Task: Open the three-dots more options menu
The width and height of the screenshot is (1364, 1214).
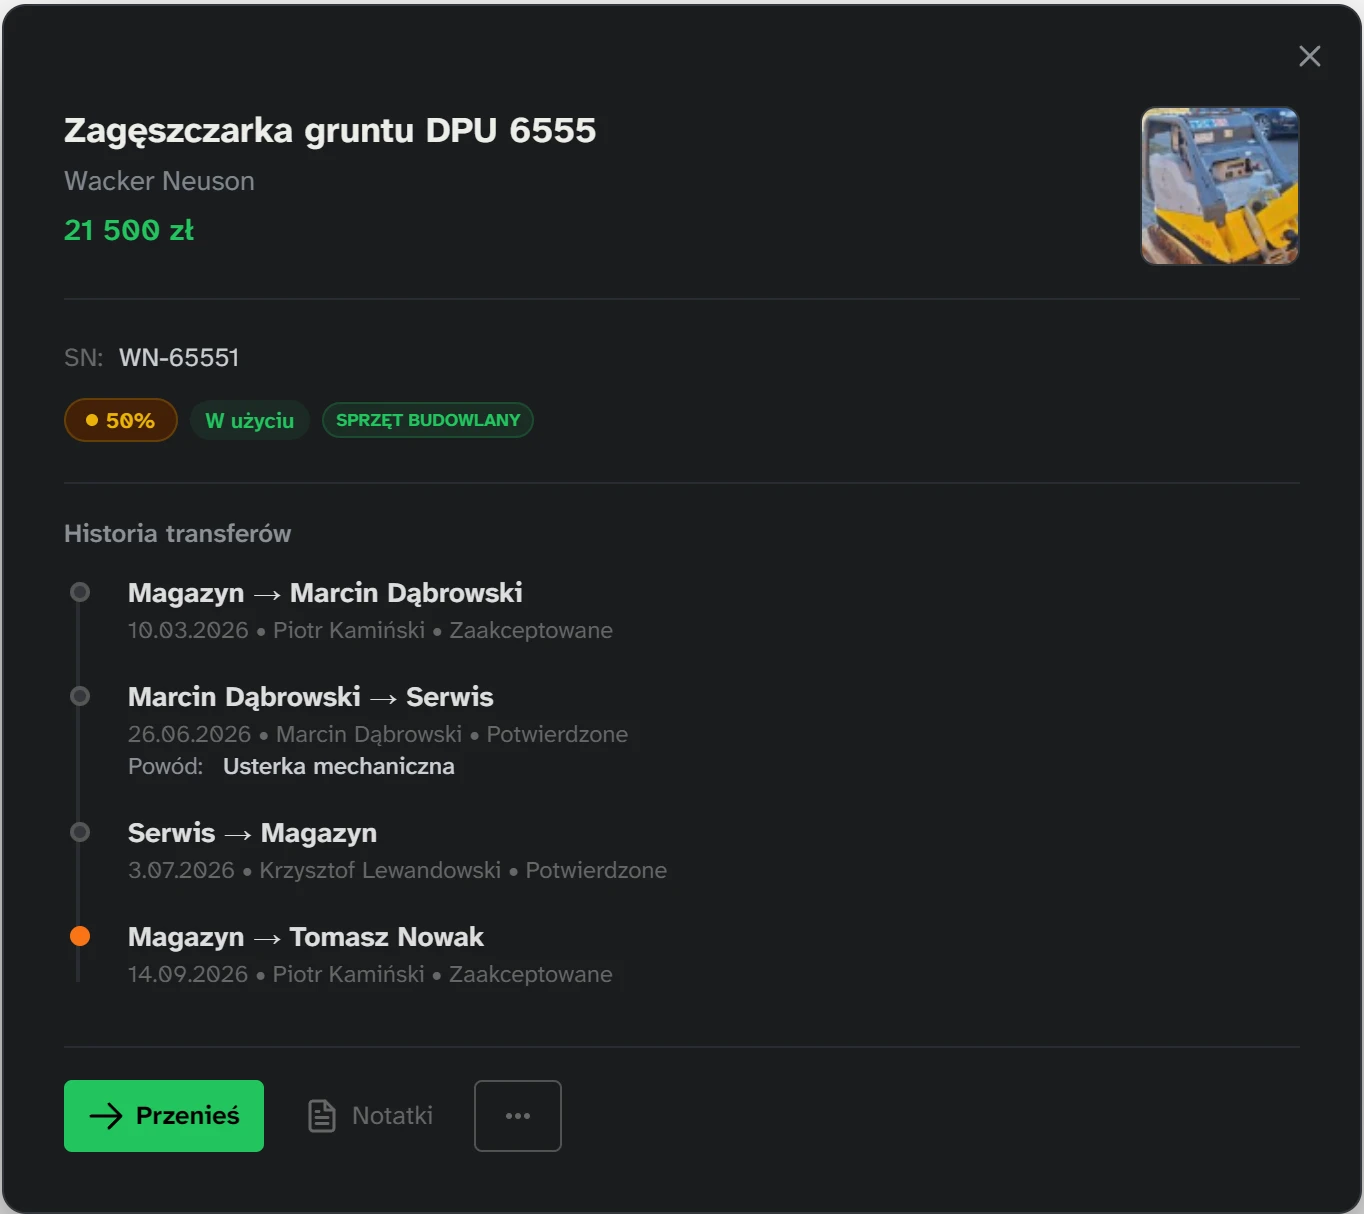Action: 518,1116
